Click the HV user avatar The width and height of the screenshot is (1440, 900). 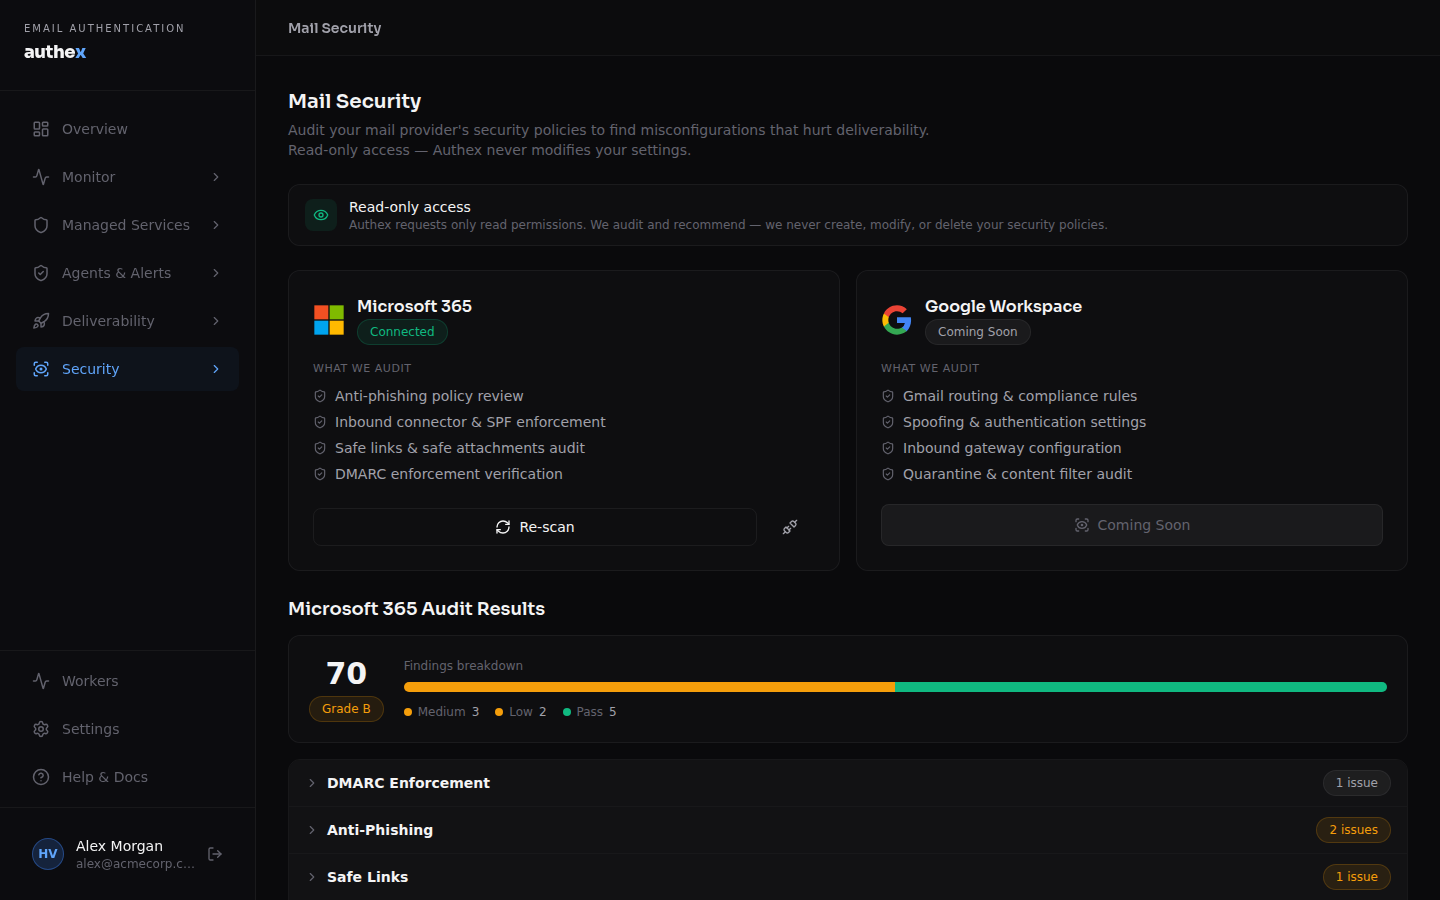48,854
